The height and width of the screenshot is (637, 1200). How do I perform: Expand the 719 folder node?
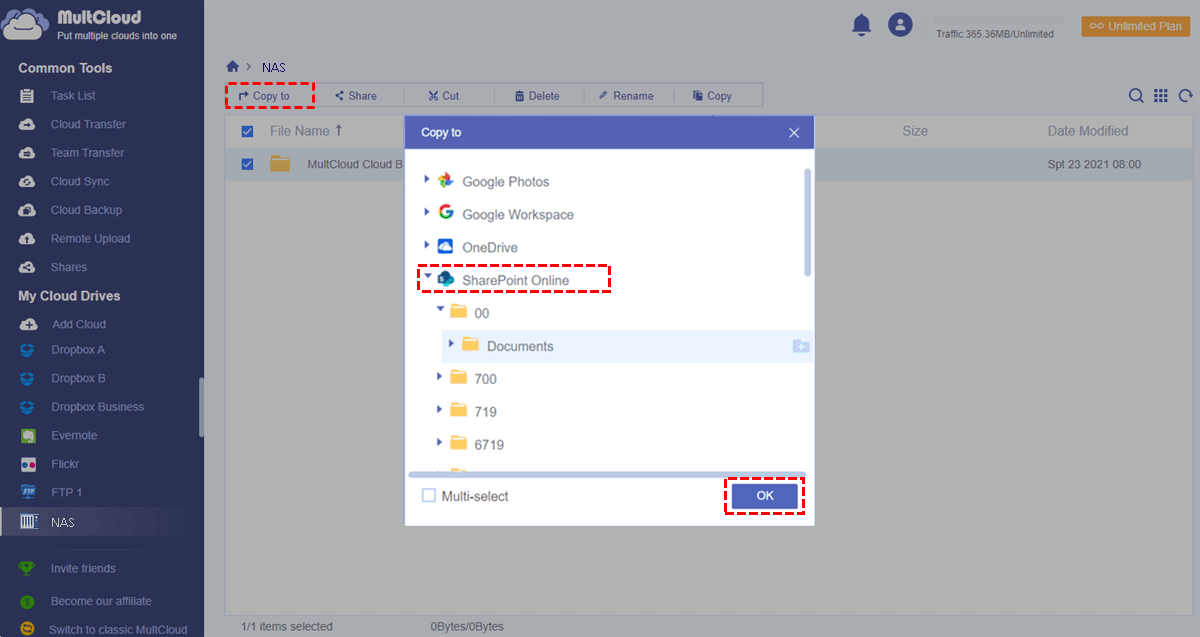click(x=439, y=410)
